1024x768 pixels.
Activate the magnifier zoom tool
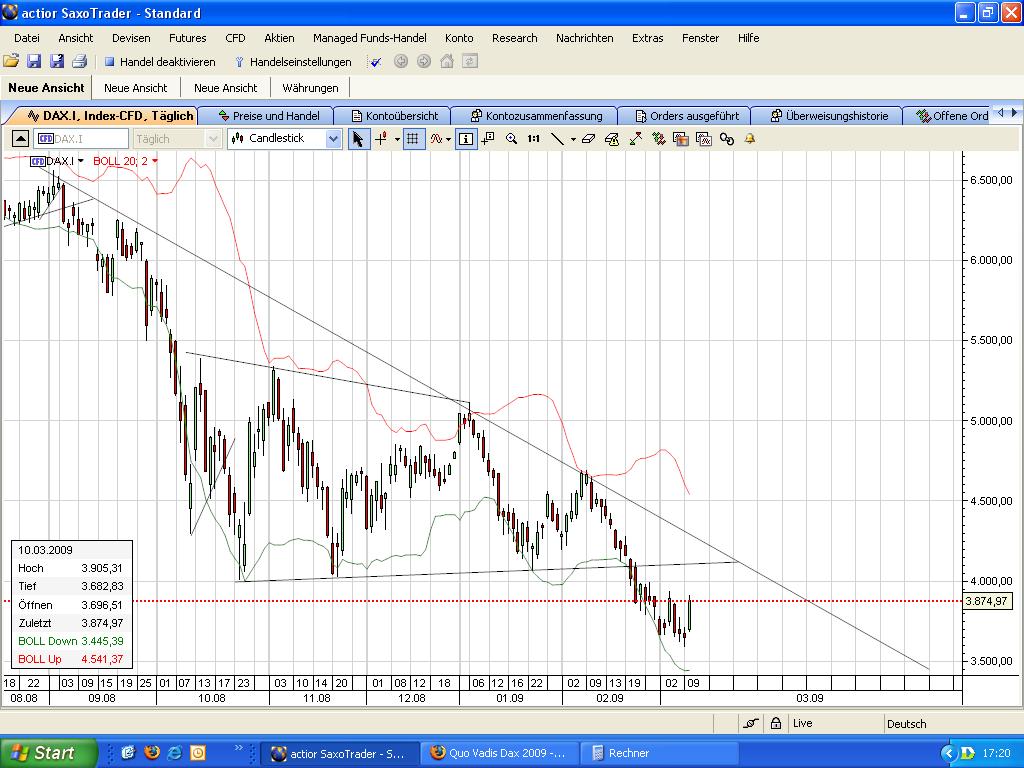coord(511,139)
